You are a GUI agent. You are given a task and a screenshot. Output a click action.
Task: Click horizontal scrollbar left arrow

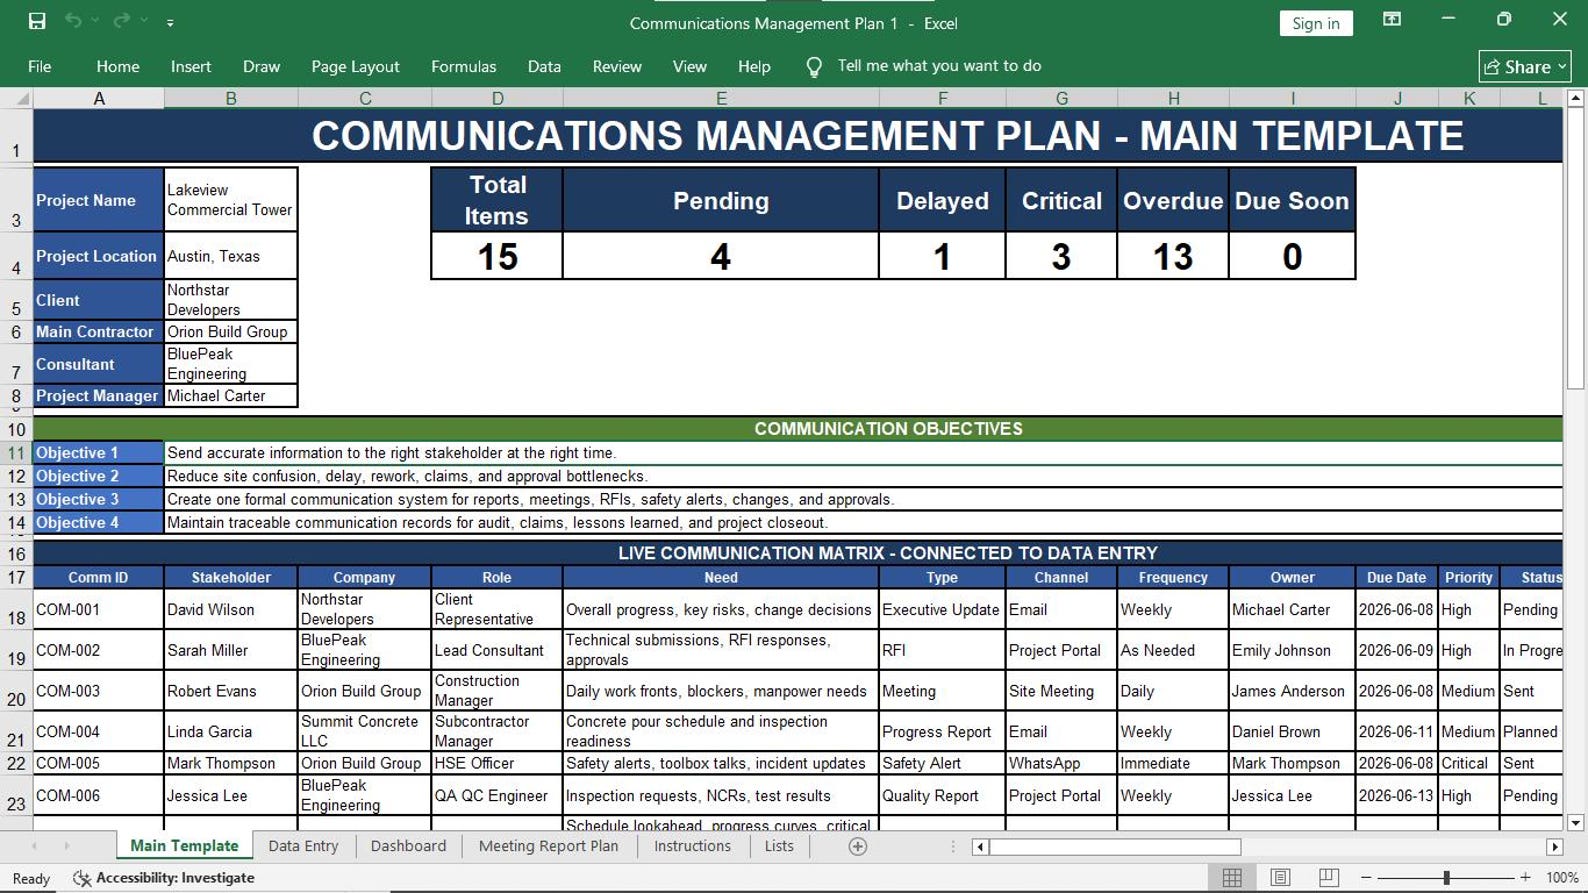click(980, 847)
